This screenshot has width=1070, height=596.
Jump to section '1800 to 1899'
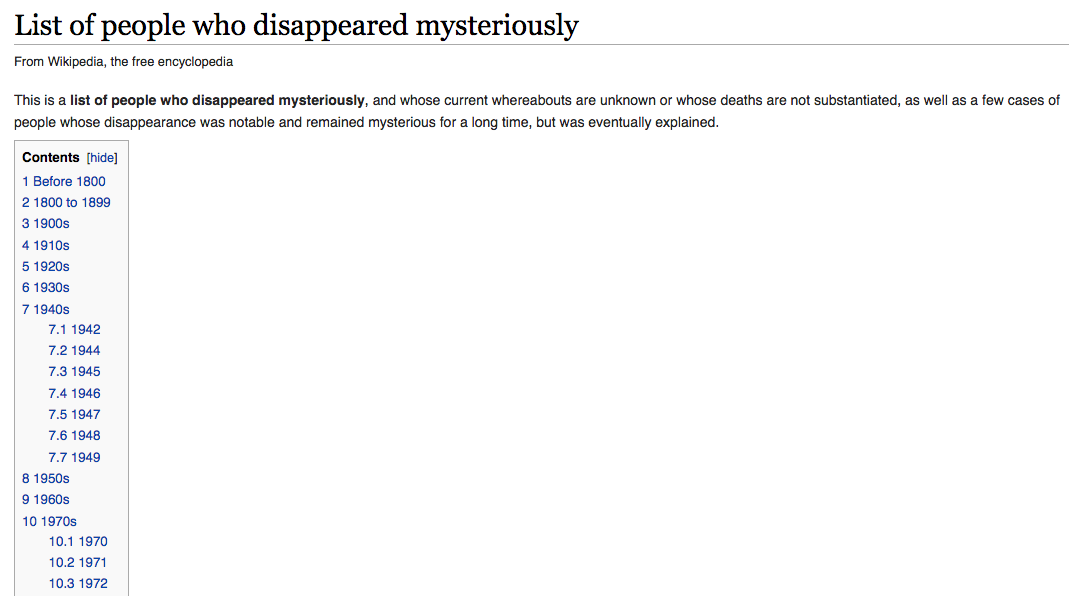point(66,203)
